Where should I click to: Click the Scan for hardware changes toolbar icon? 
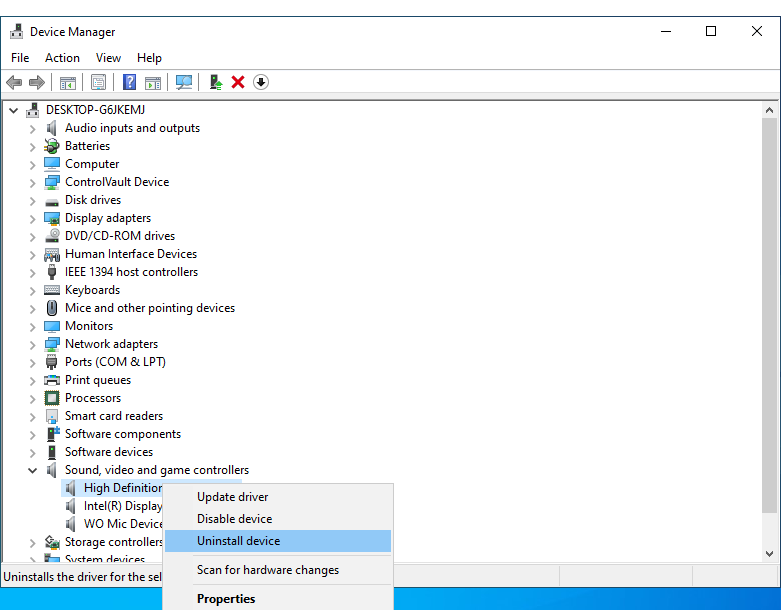184,82
